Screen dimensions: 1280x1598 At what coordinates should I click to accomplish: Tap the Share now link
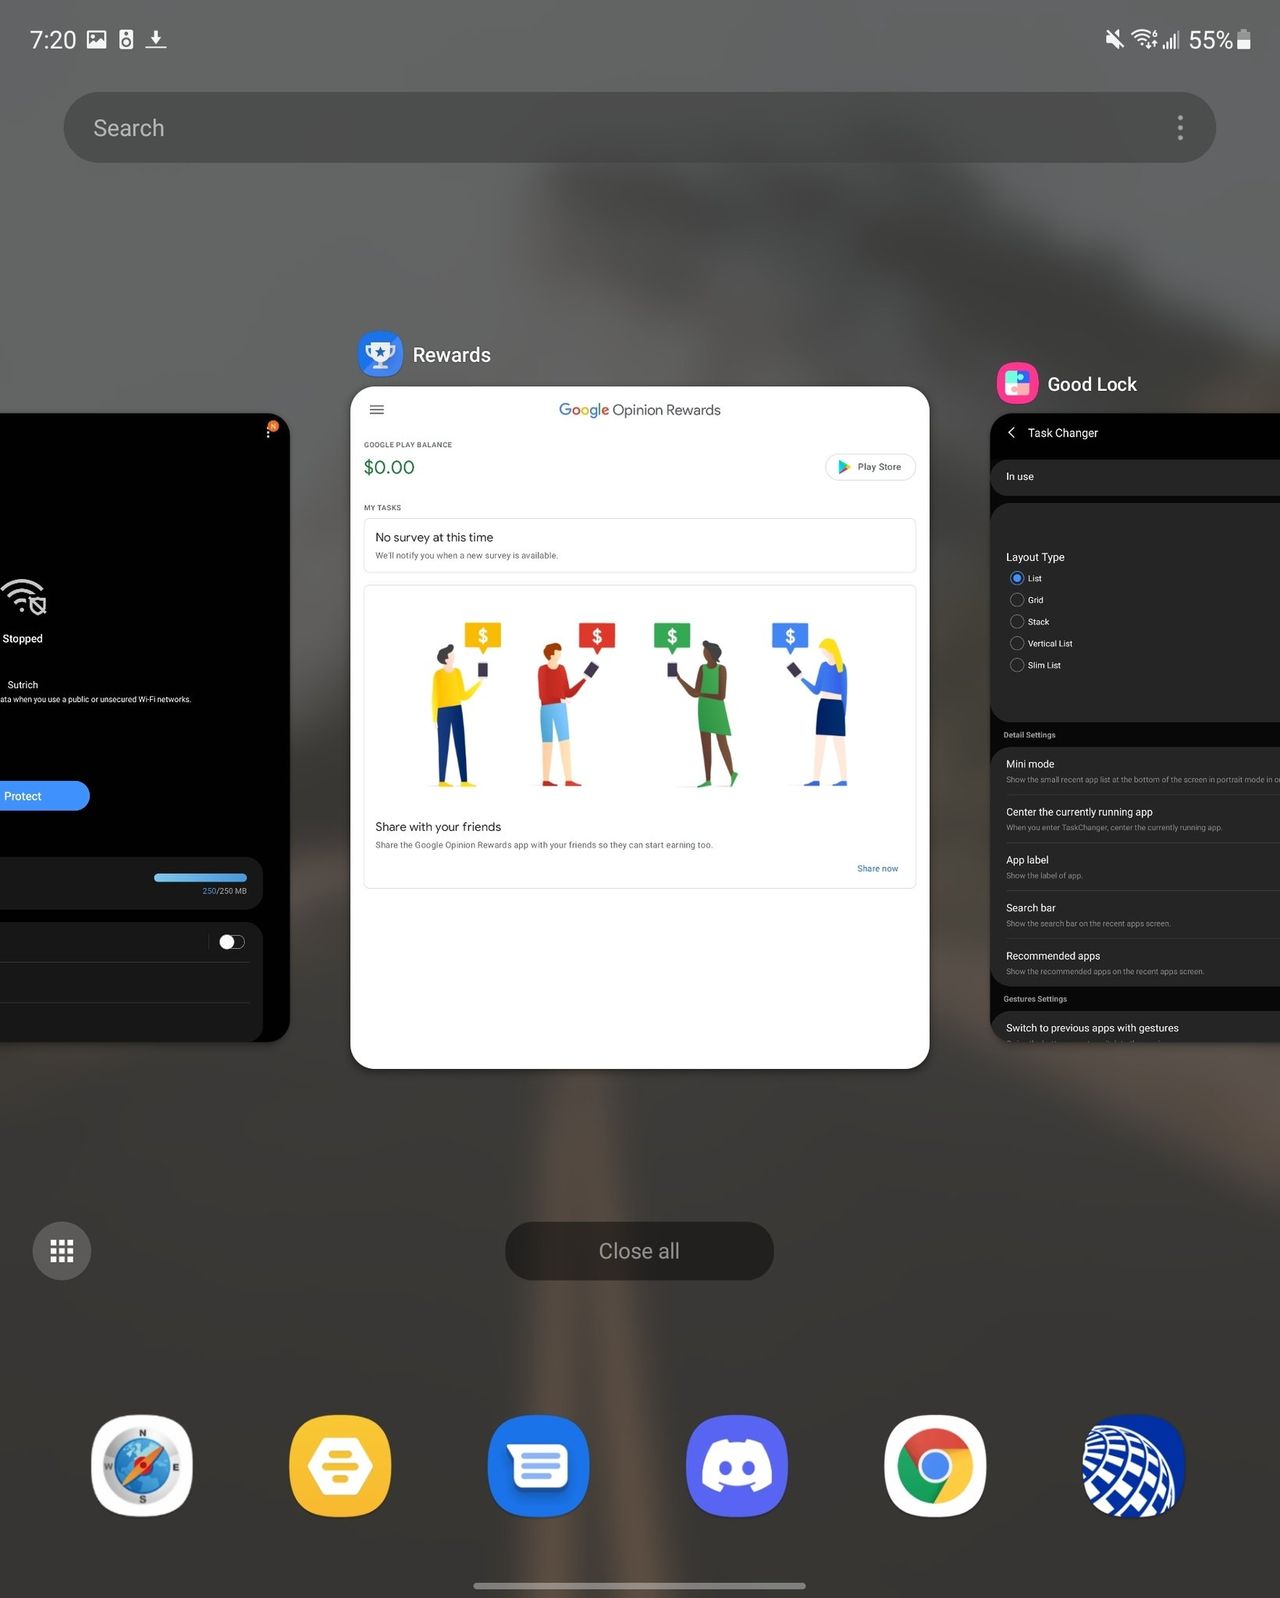[x=877, y=869]
